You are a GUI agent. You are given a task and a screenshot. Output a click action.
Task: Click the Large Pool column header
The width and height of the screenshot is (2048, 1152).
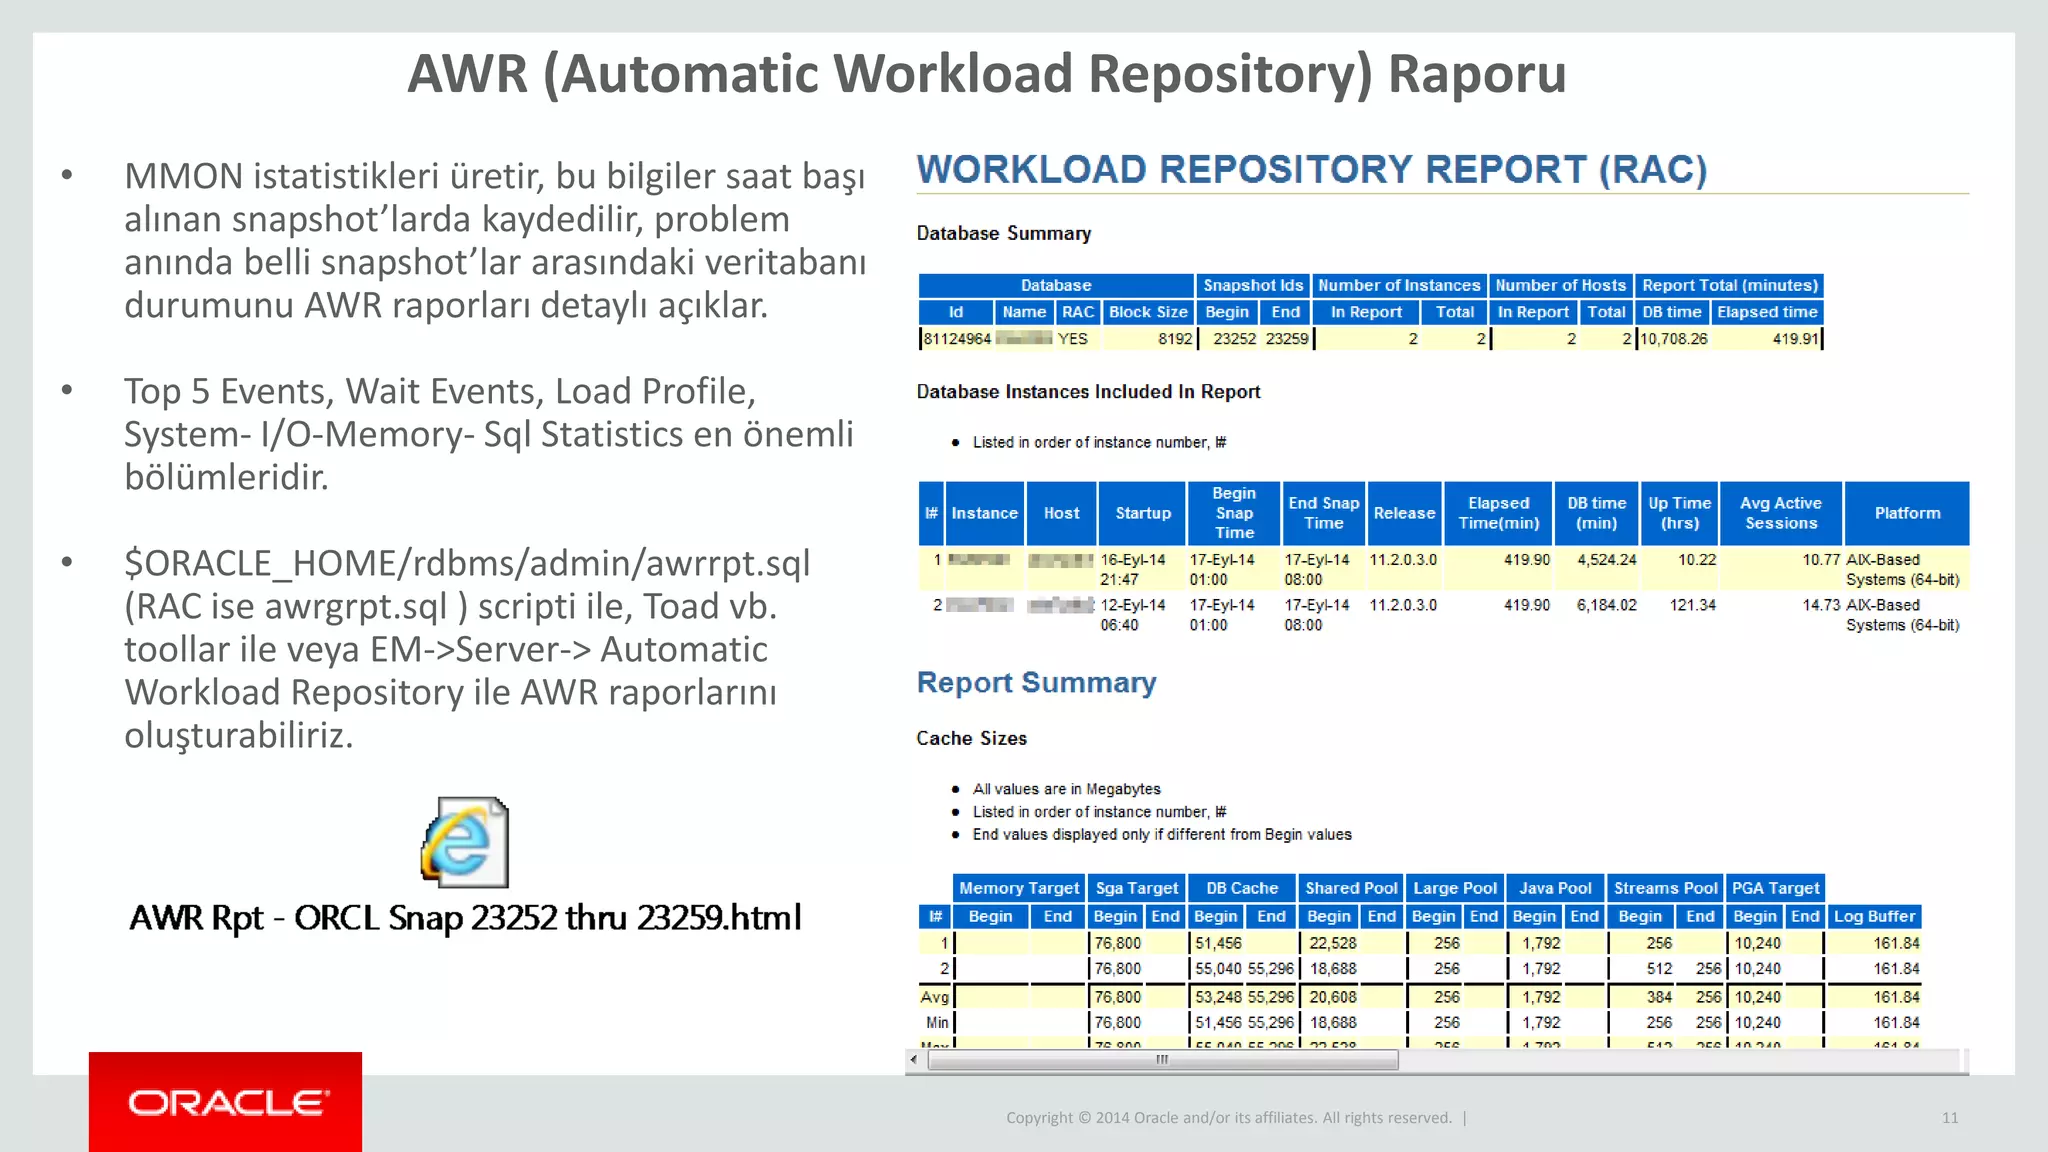(x=1455, y=888)
